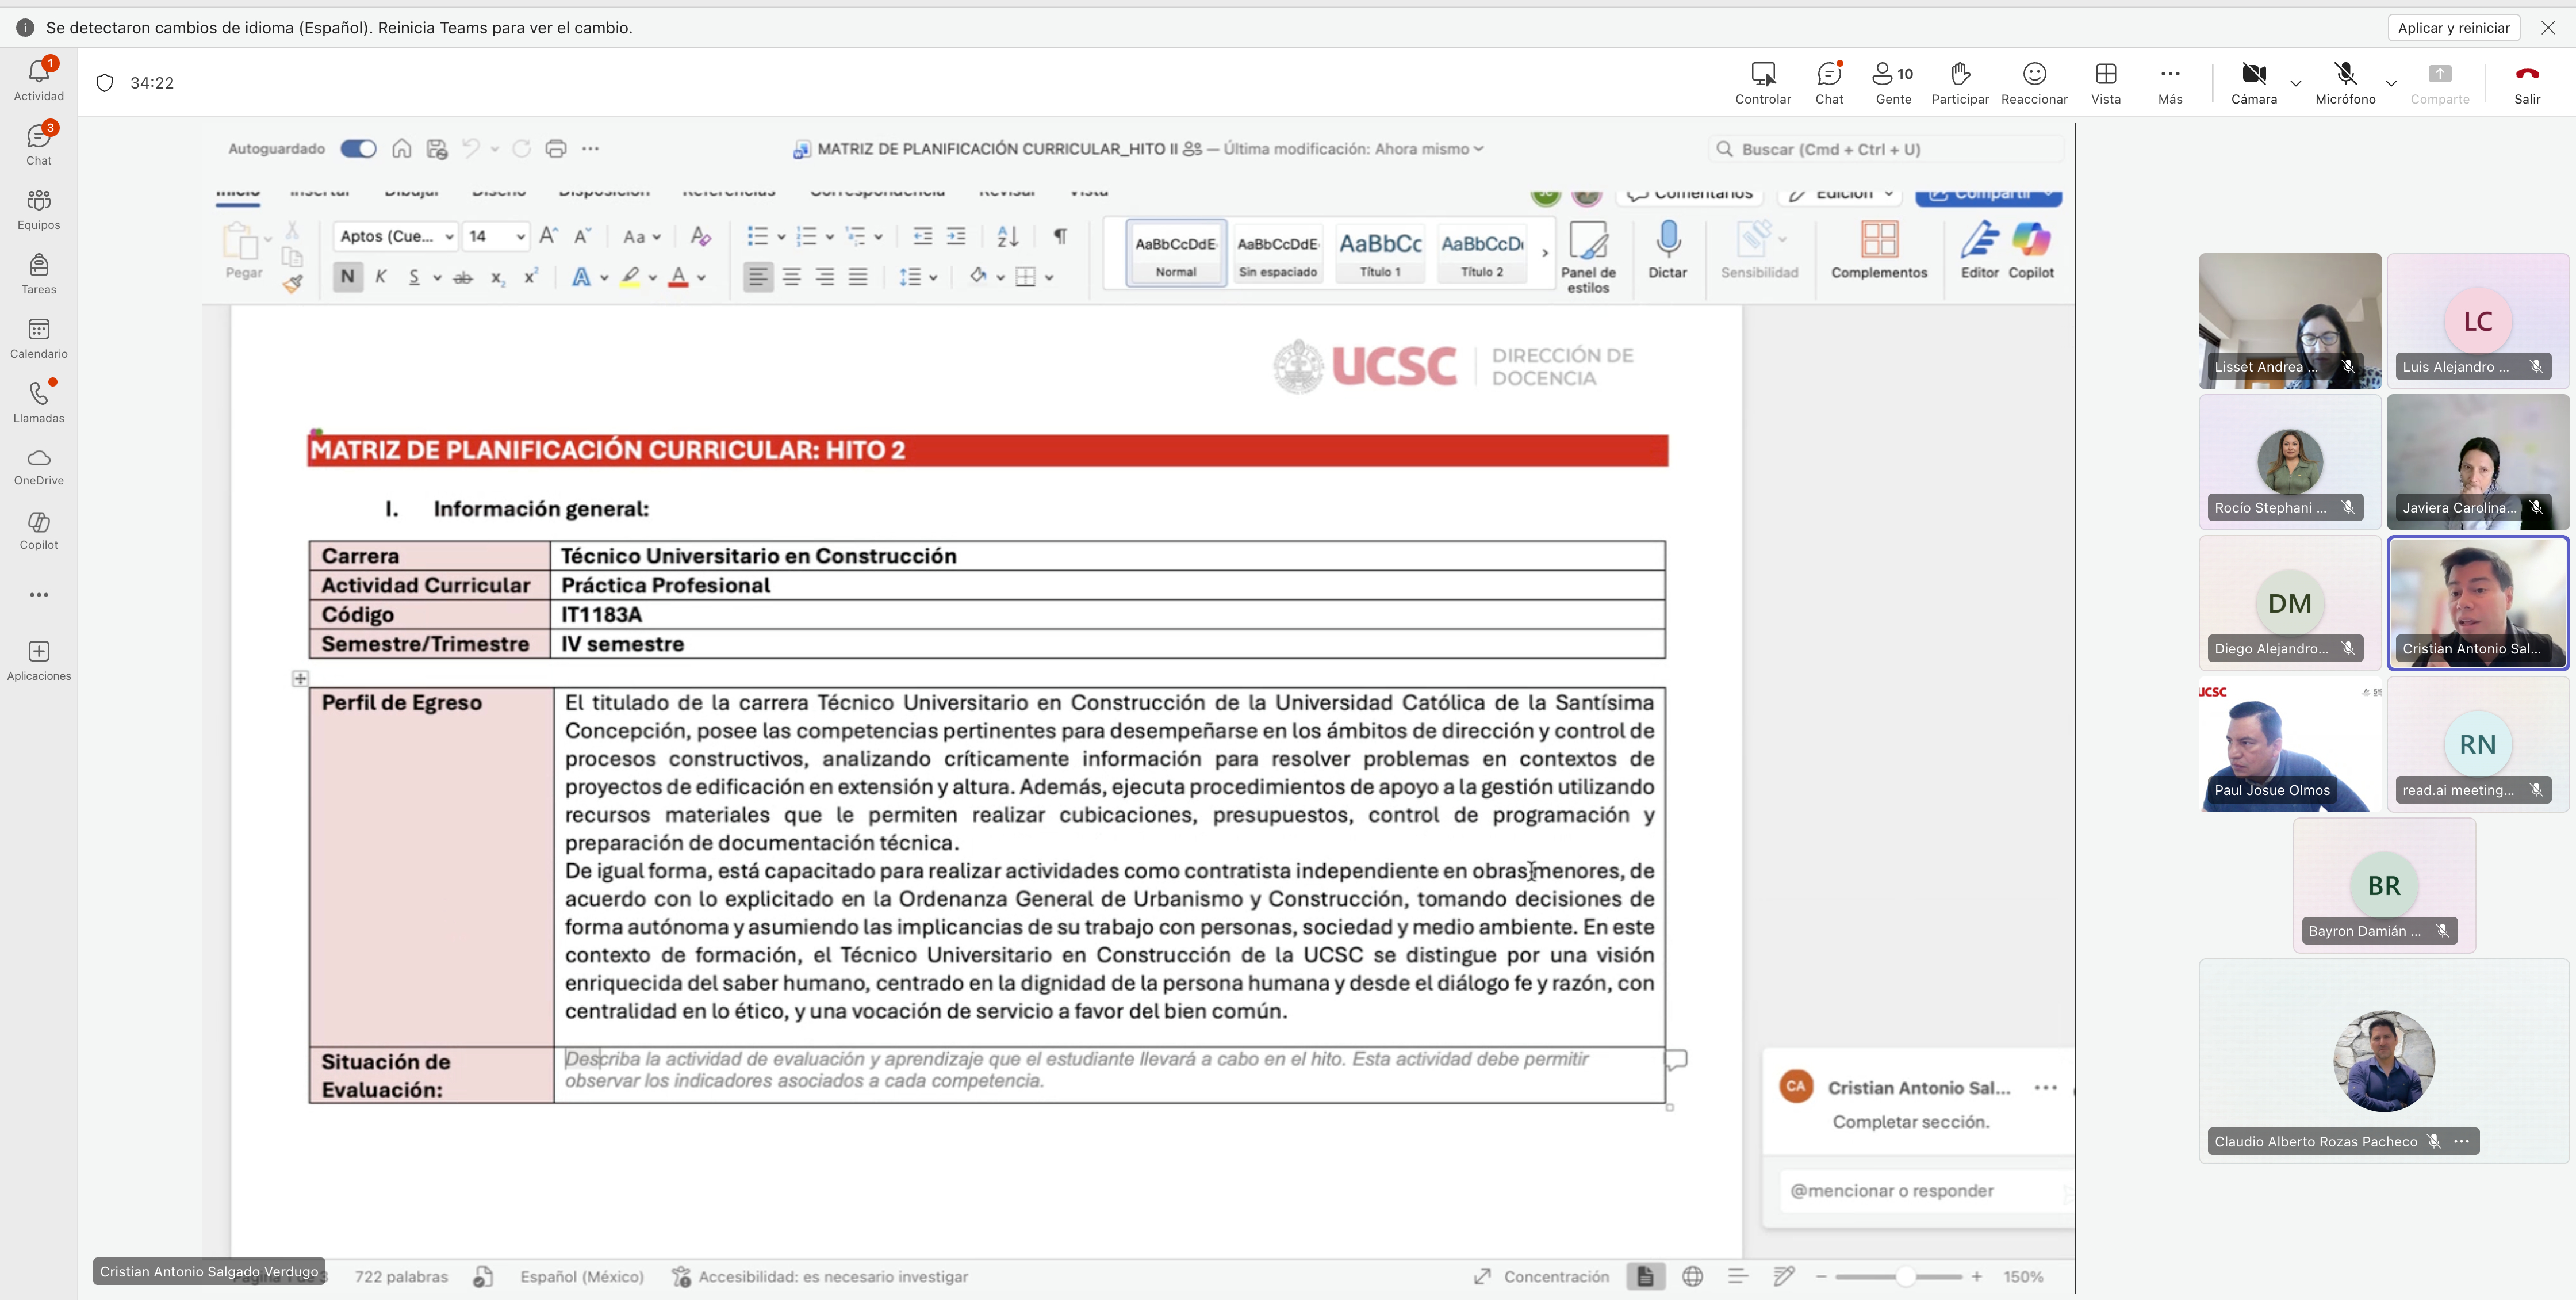Adjust the zoom slider in status bar
The image size is (2576, 1300).
(x=1905, y=1276)
